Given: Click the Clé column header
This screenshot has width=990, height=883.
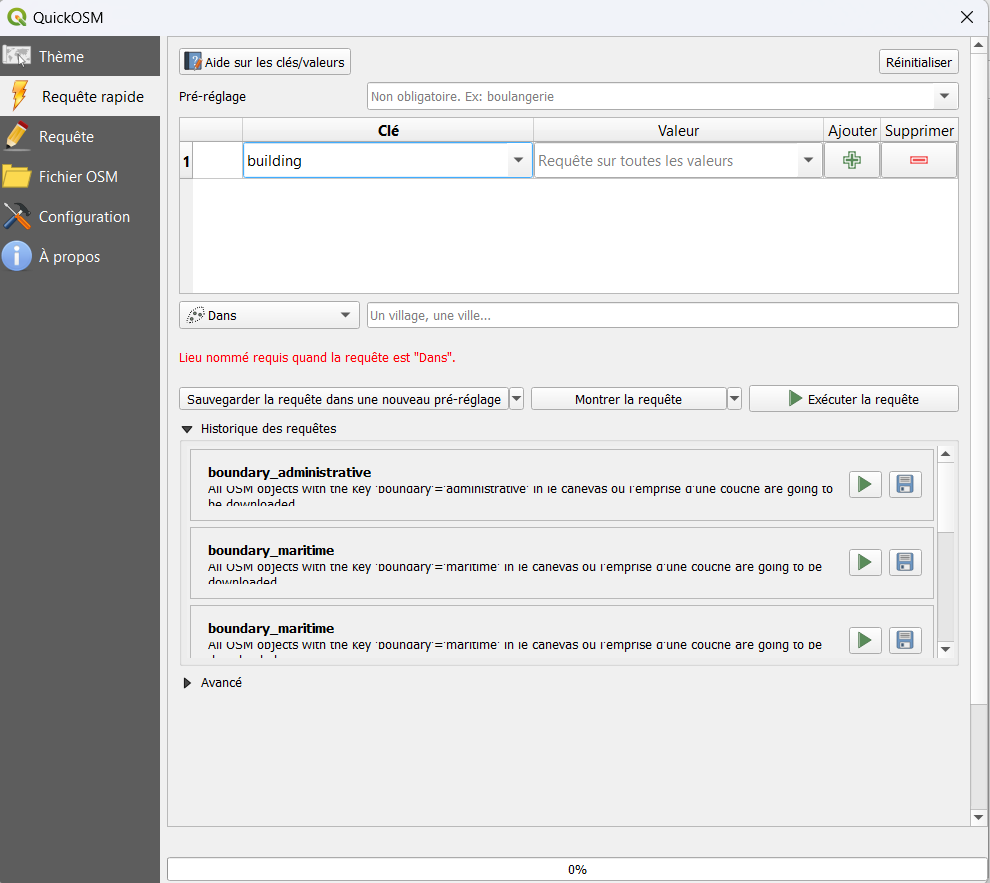Looking at the screenshot, I should (x=388, y=131).
